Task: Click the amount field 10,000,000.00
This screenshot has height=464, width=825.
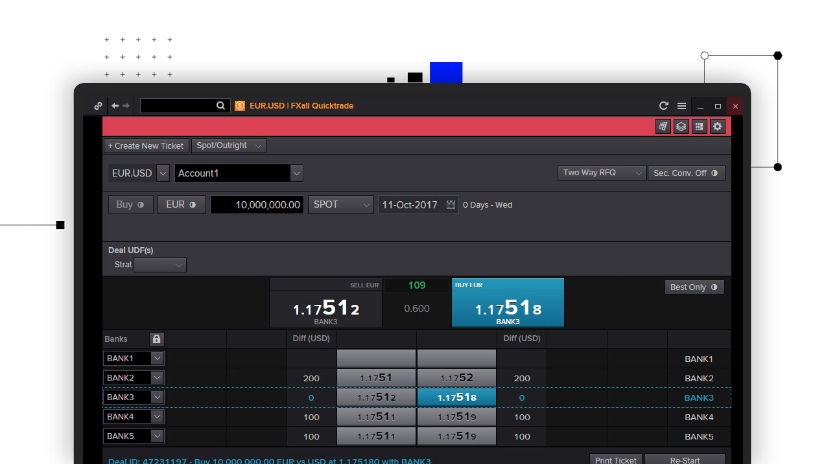Action: (257, 205)
